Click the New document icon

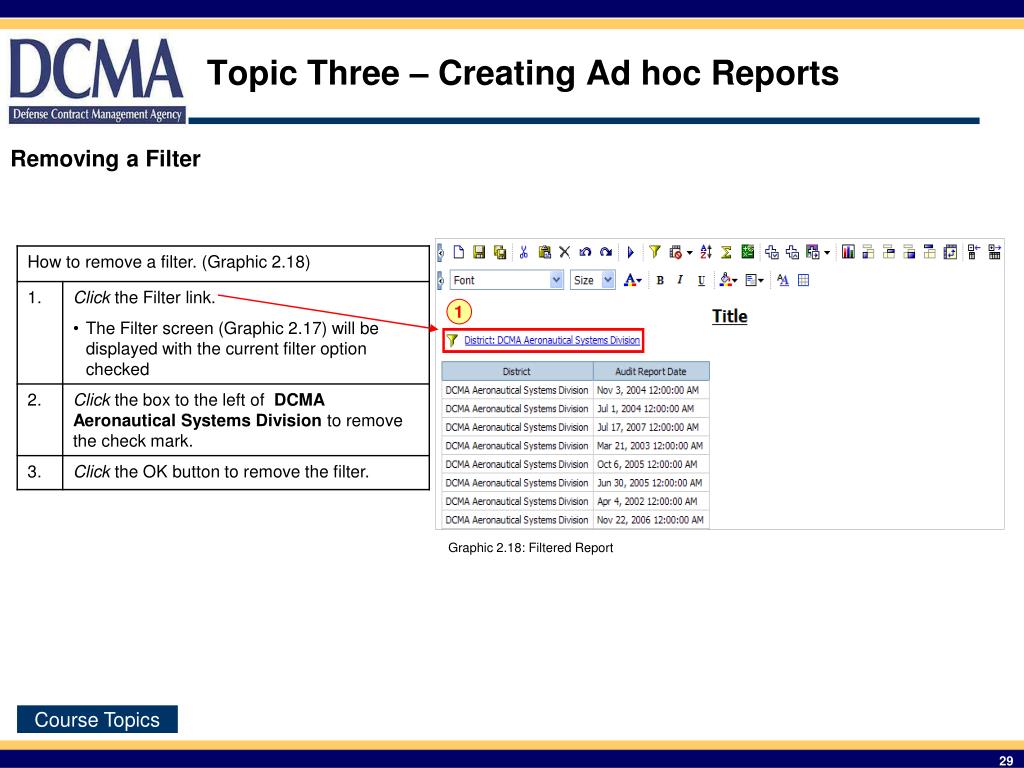coord(459,252)
